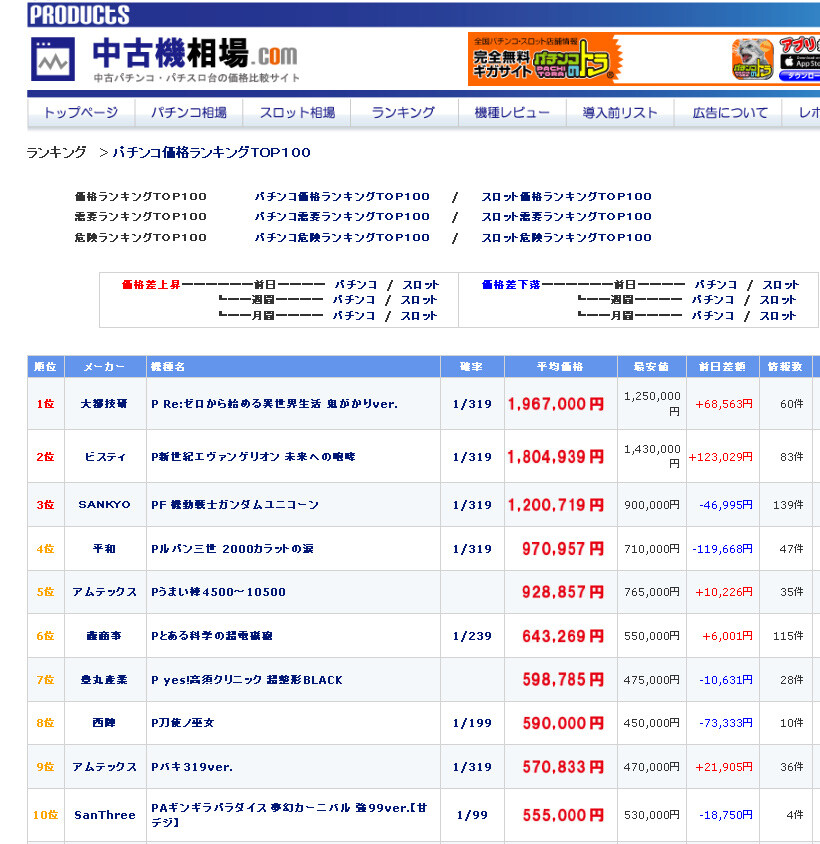This screenshot has width=820, height=844.
Task: Click maker 大都技研 in rank 1 row
Action: [104, 404]
